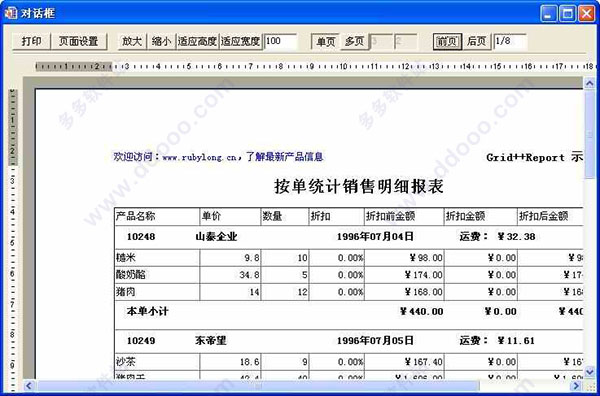
Task: Click customer name 山泰企业
Action: (x=216, y=237)
